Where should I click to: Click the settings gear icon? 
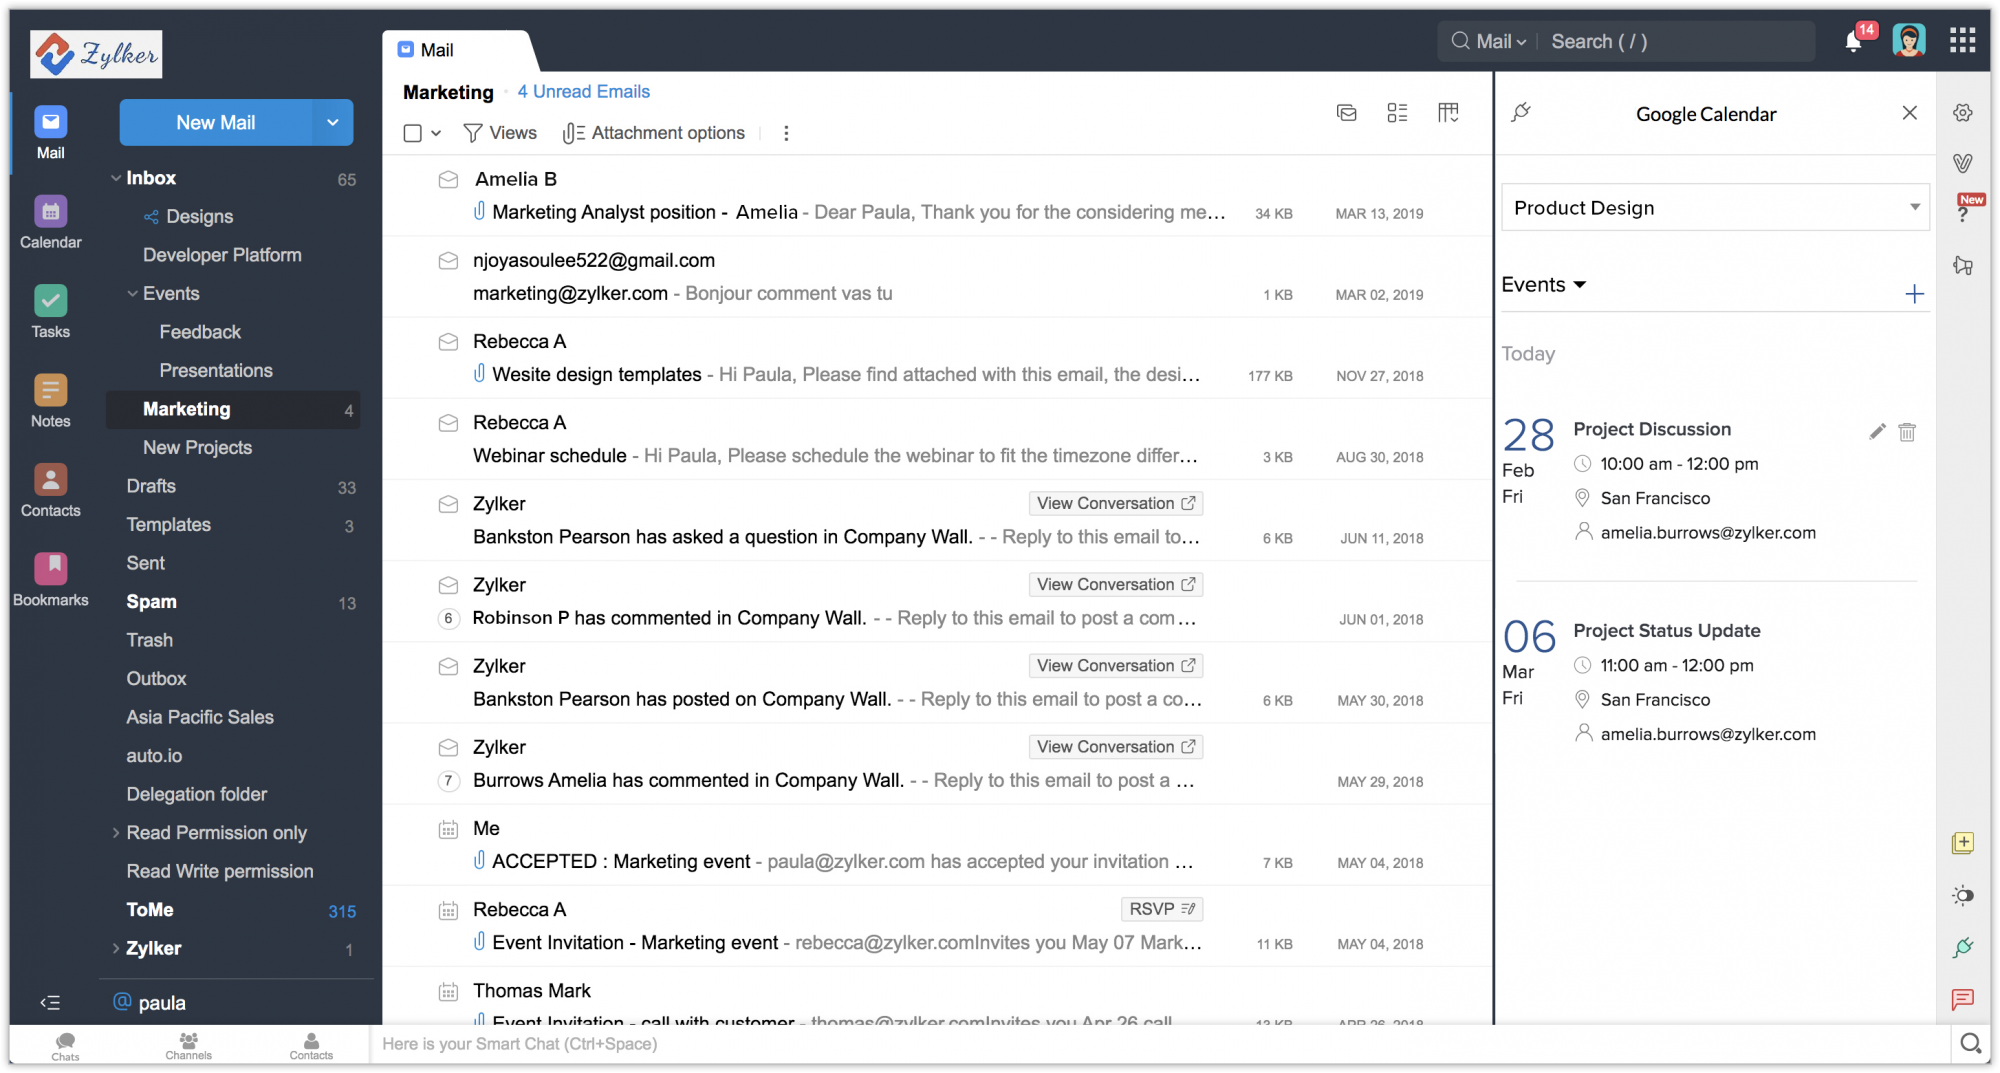click(x=1963, y=113)
